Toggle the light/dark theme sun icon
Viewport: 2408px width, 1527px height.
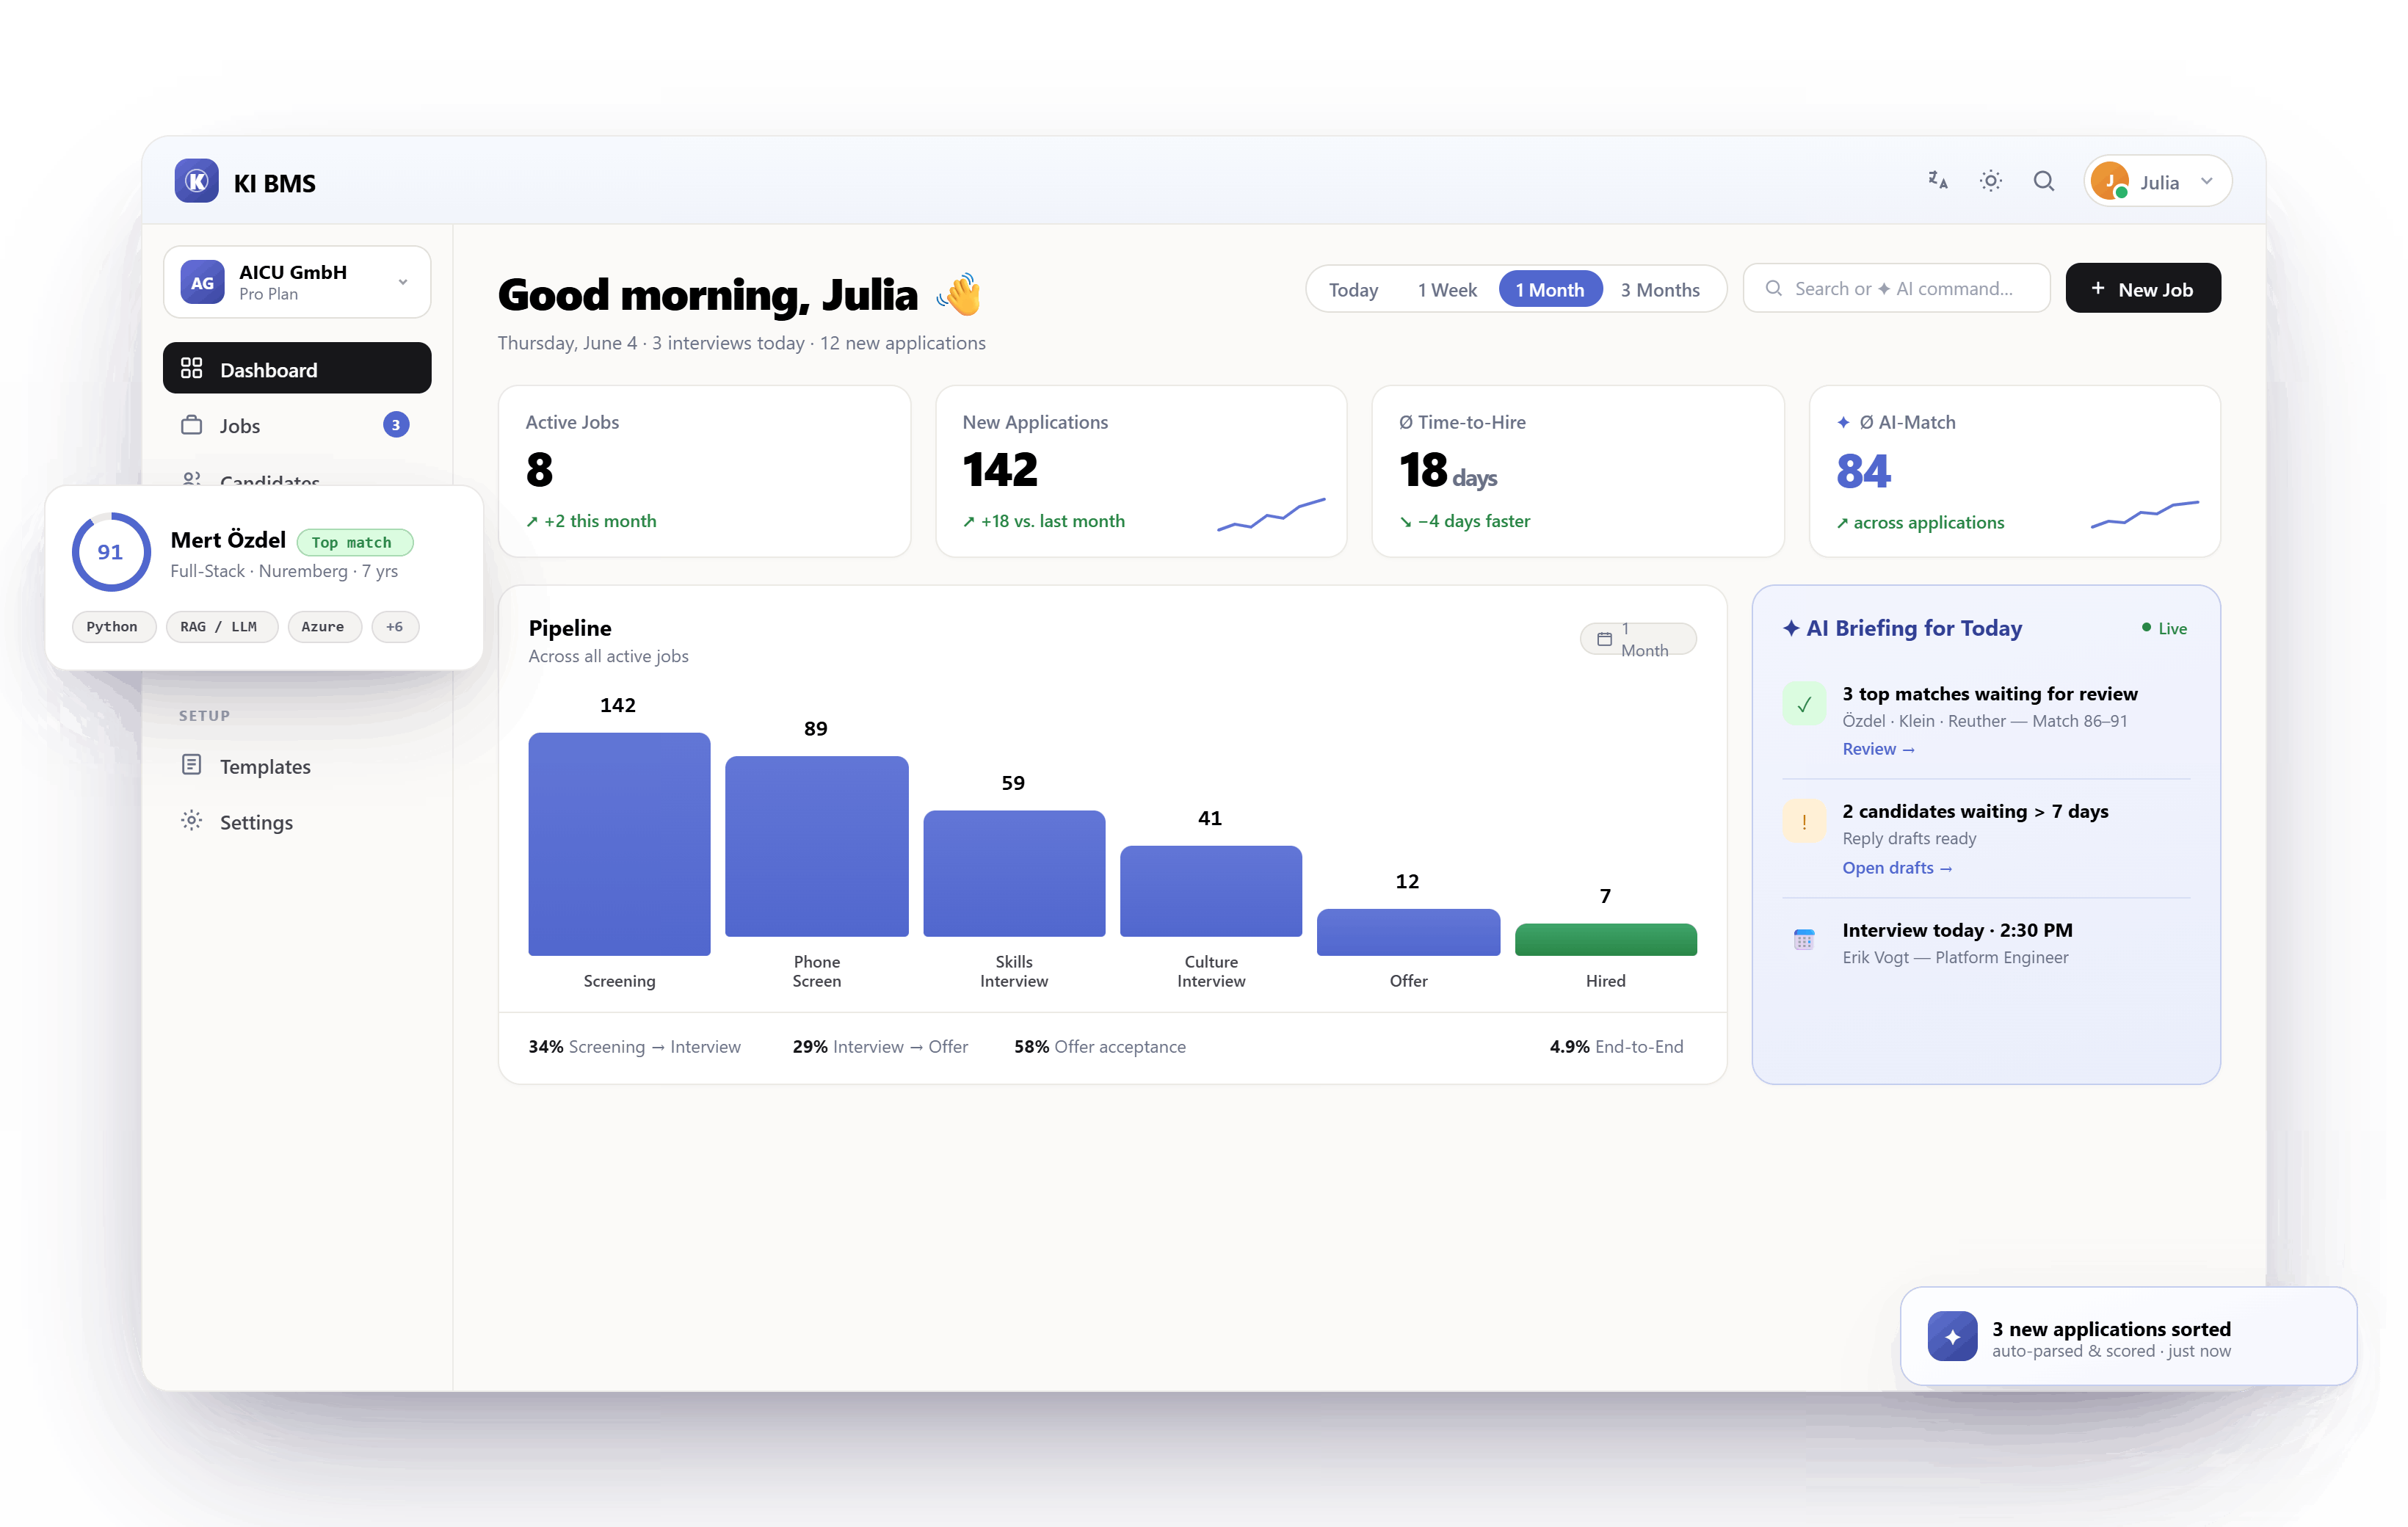pos(1991,181)
